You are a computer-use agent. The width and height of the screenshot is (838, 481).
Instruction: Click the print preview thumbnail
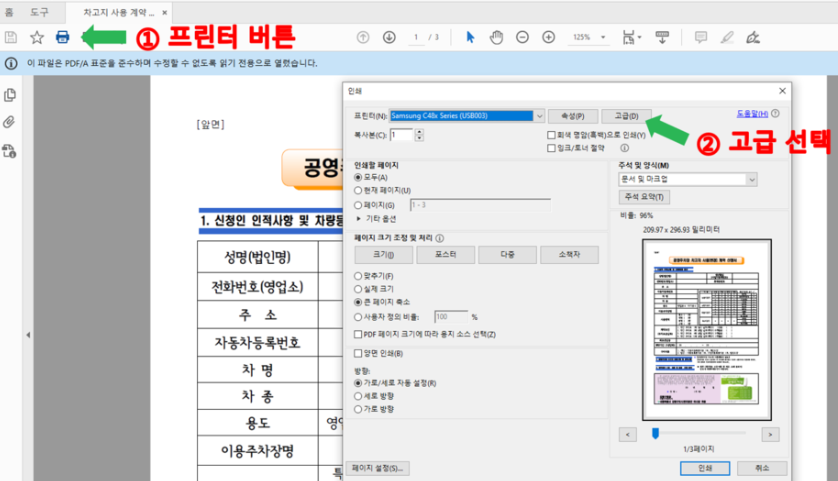707,330
